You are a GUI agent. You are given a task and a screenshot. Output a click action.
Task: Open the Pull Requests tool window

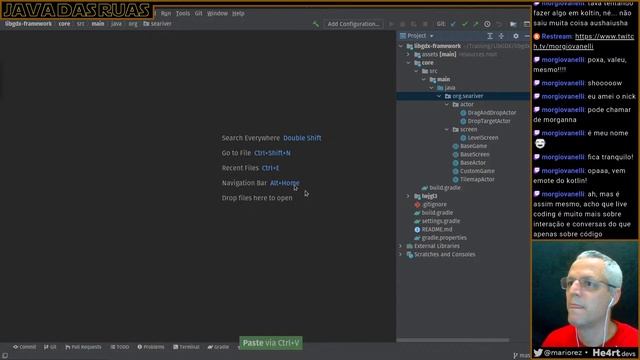[83, 347]
